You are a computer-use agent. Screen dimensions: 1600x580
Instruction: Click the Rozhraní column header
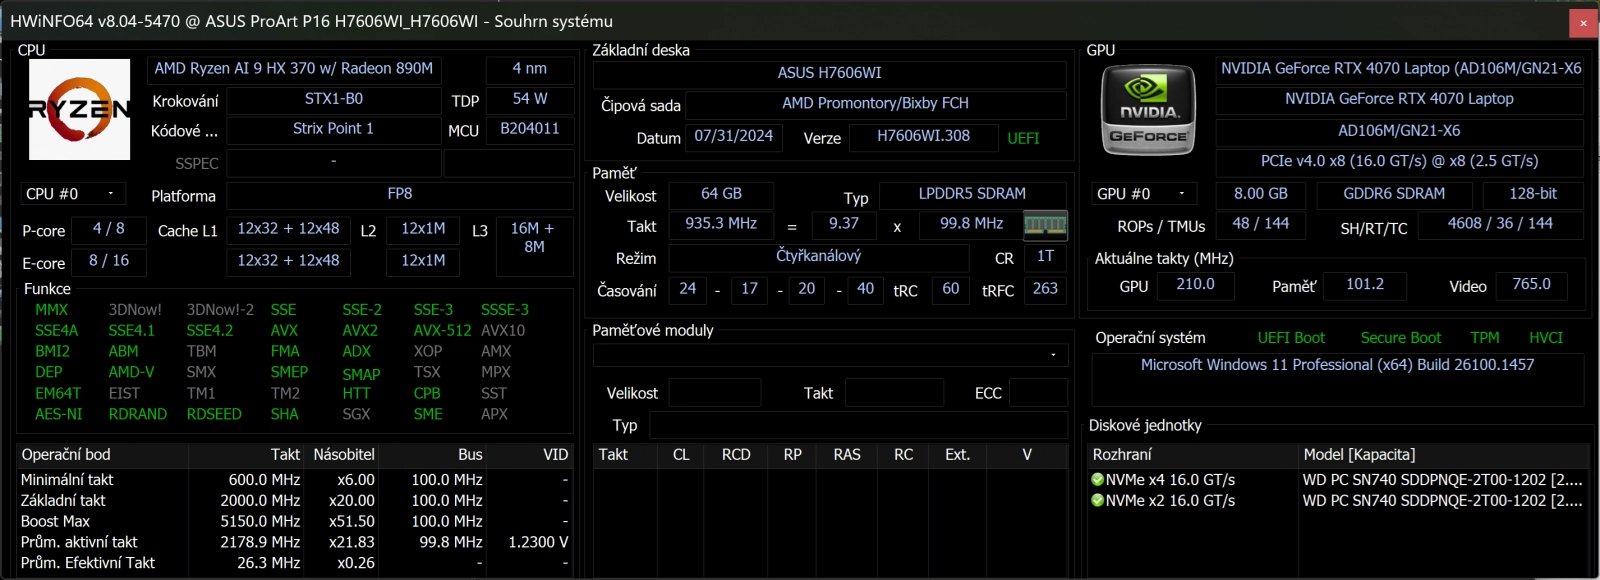coord(1193,455)
